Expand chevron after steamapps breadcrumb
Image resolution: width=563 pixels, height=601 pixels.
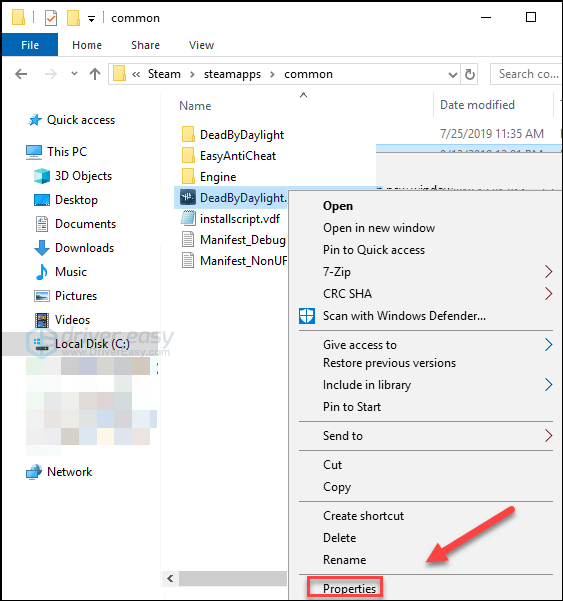tap(272, 74)
